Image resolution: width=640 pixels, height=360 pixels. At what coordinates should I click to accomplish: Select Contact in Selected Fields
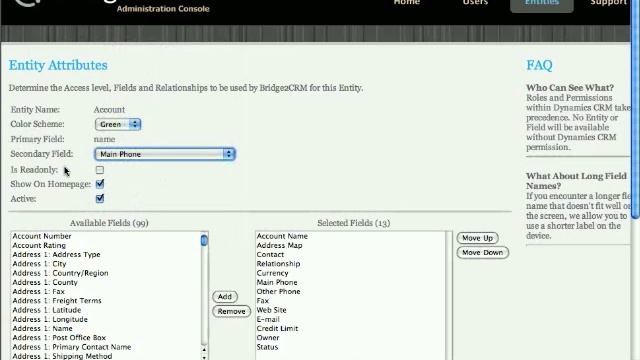tap(351, 255)
